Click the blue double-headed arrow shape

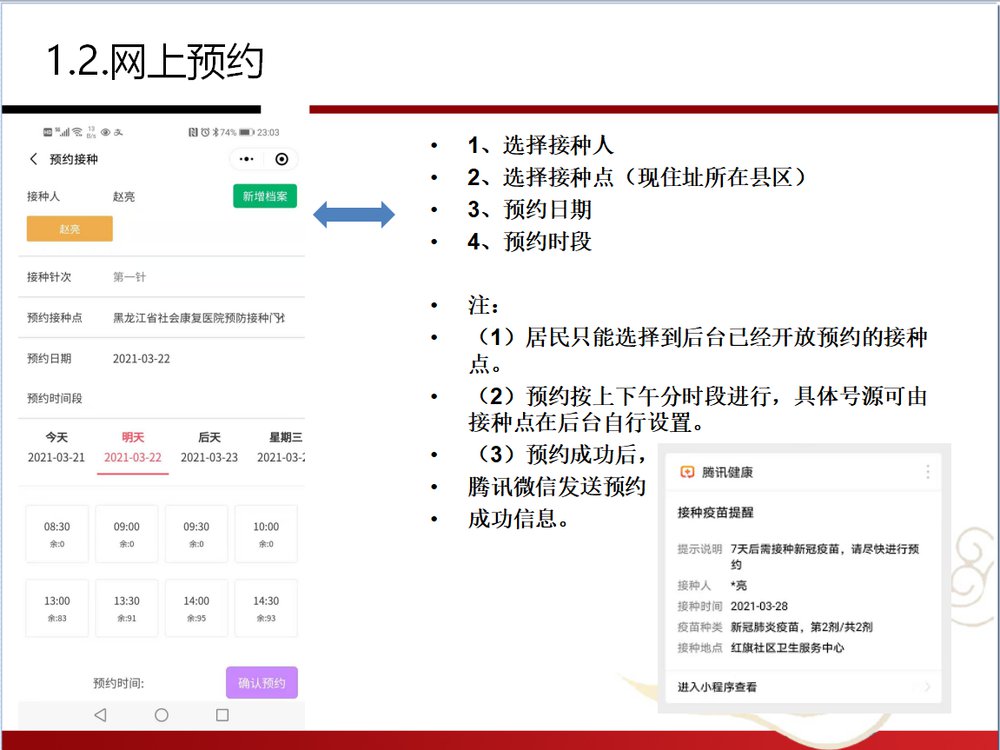pyautogui.click(x=354, y=214)
